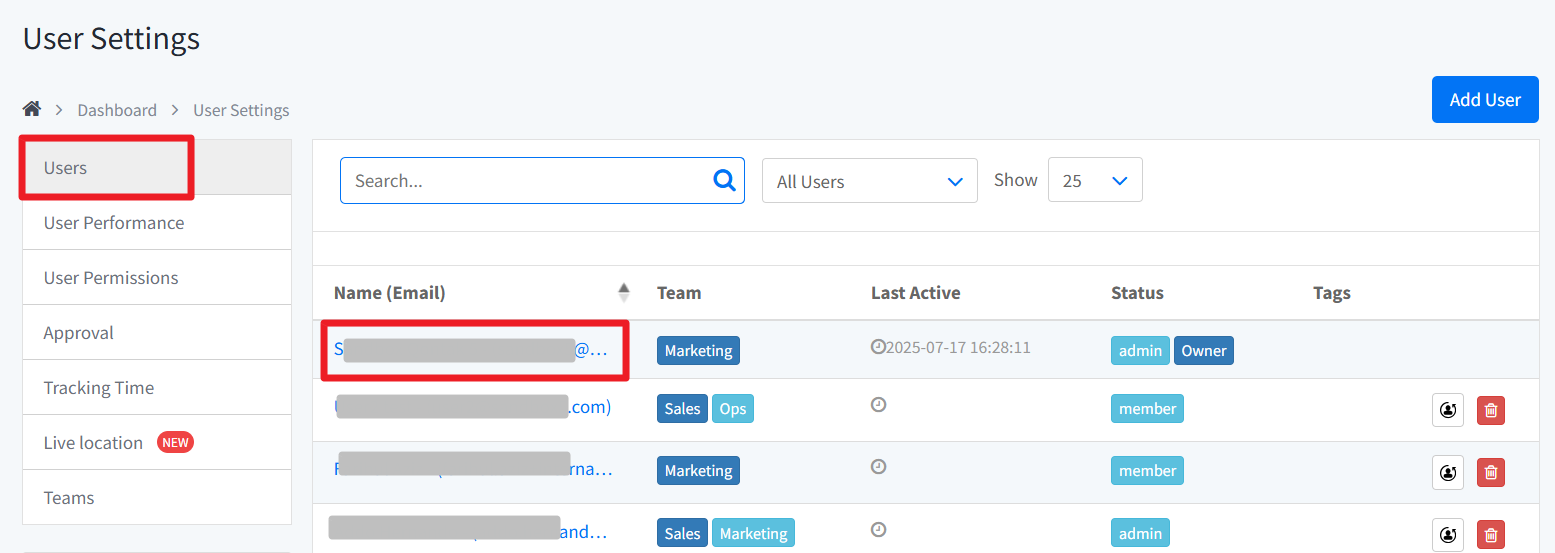Click the home icon in the breadcrumb
Screen dimensions: 1555x553
32,109
